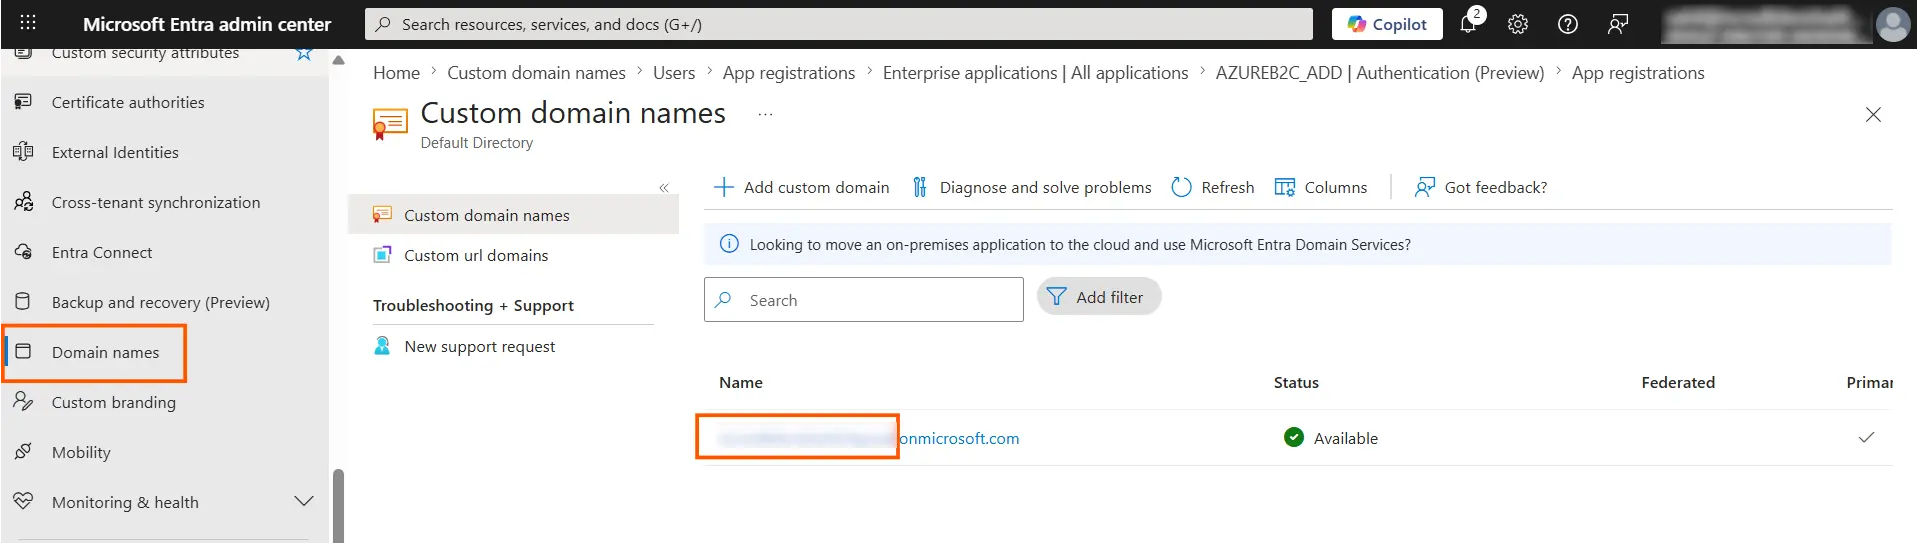Open Entra Connect in sidebar
Viewport: 1917px width, 543px height.
point(102,252)
